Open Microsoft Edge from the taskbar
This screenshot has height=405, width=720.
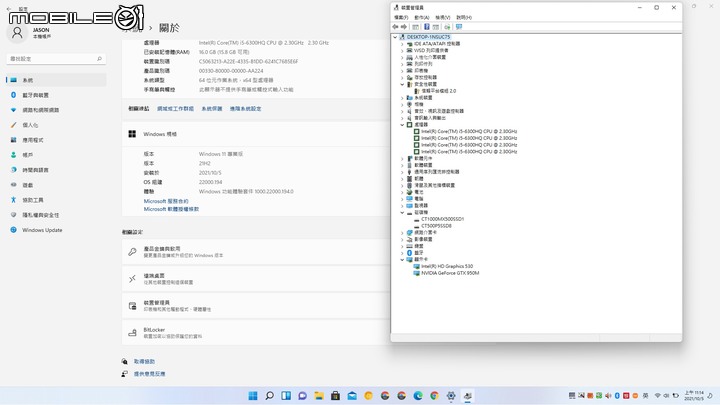418,396
